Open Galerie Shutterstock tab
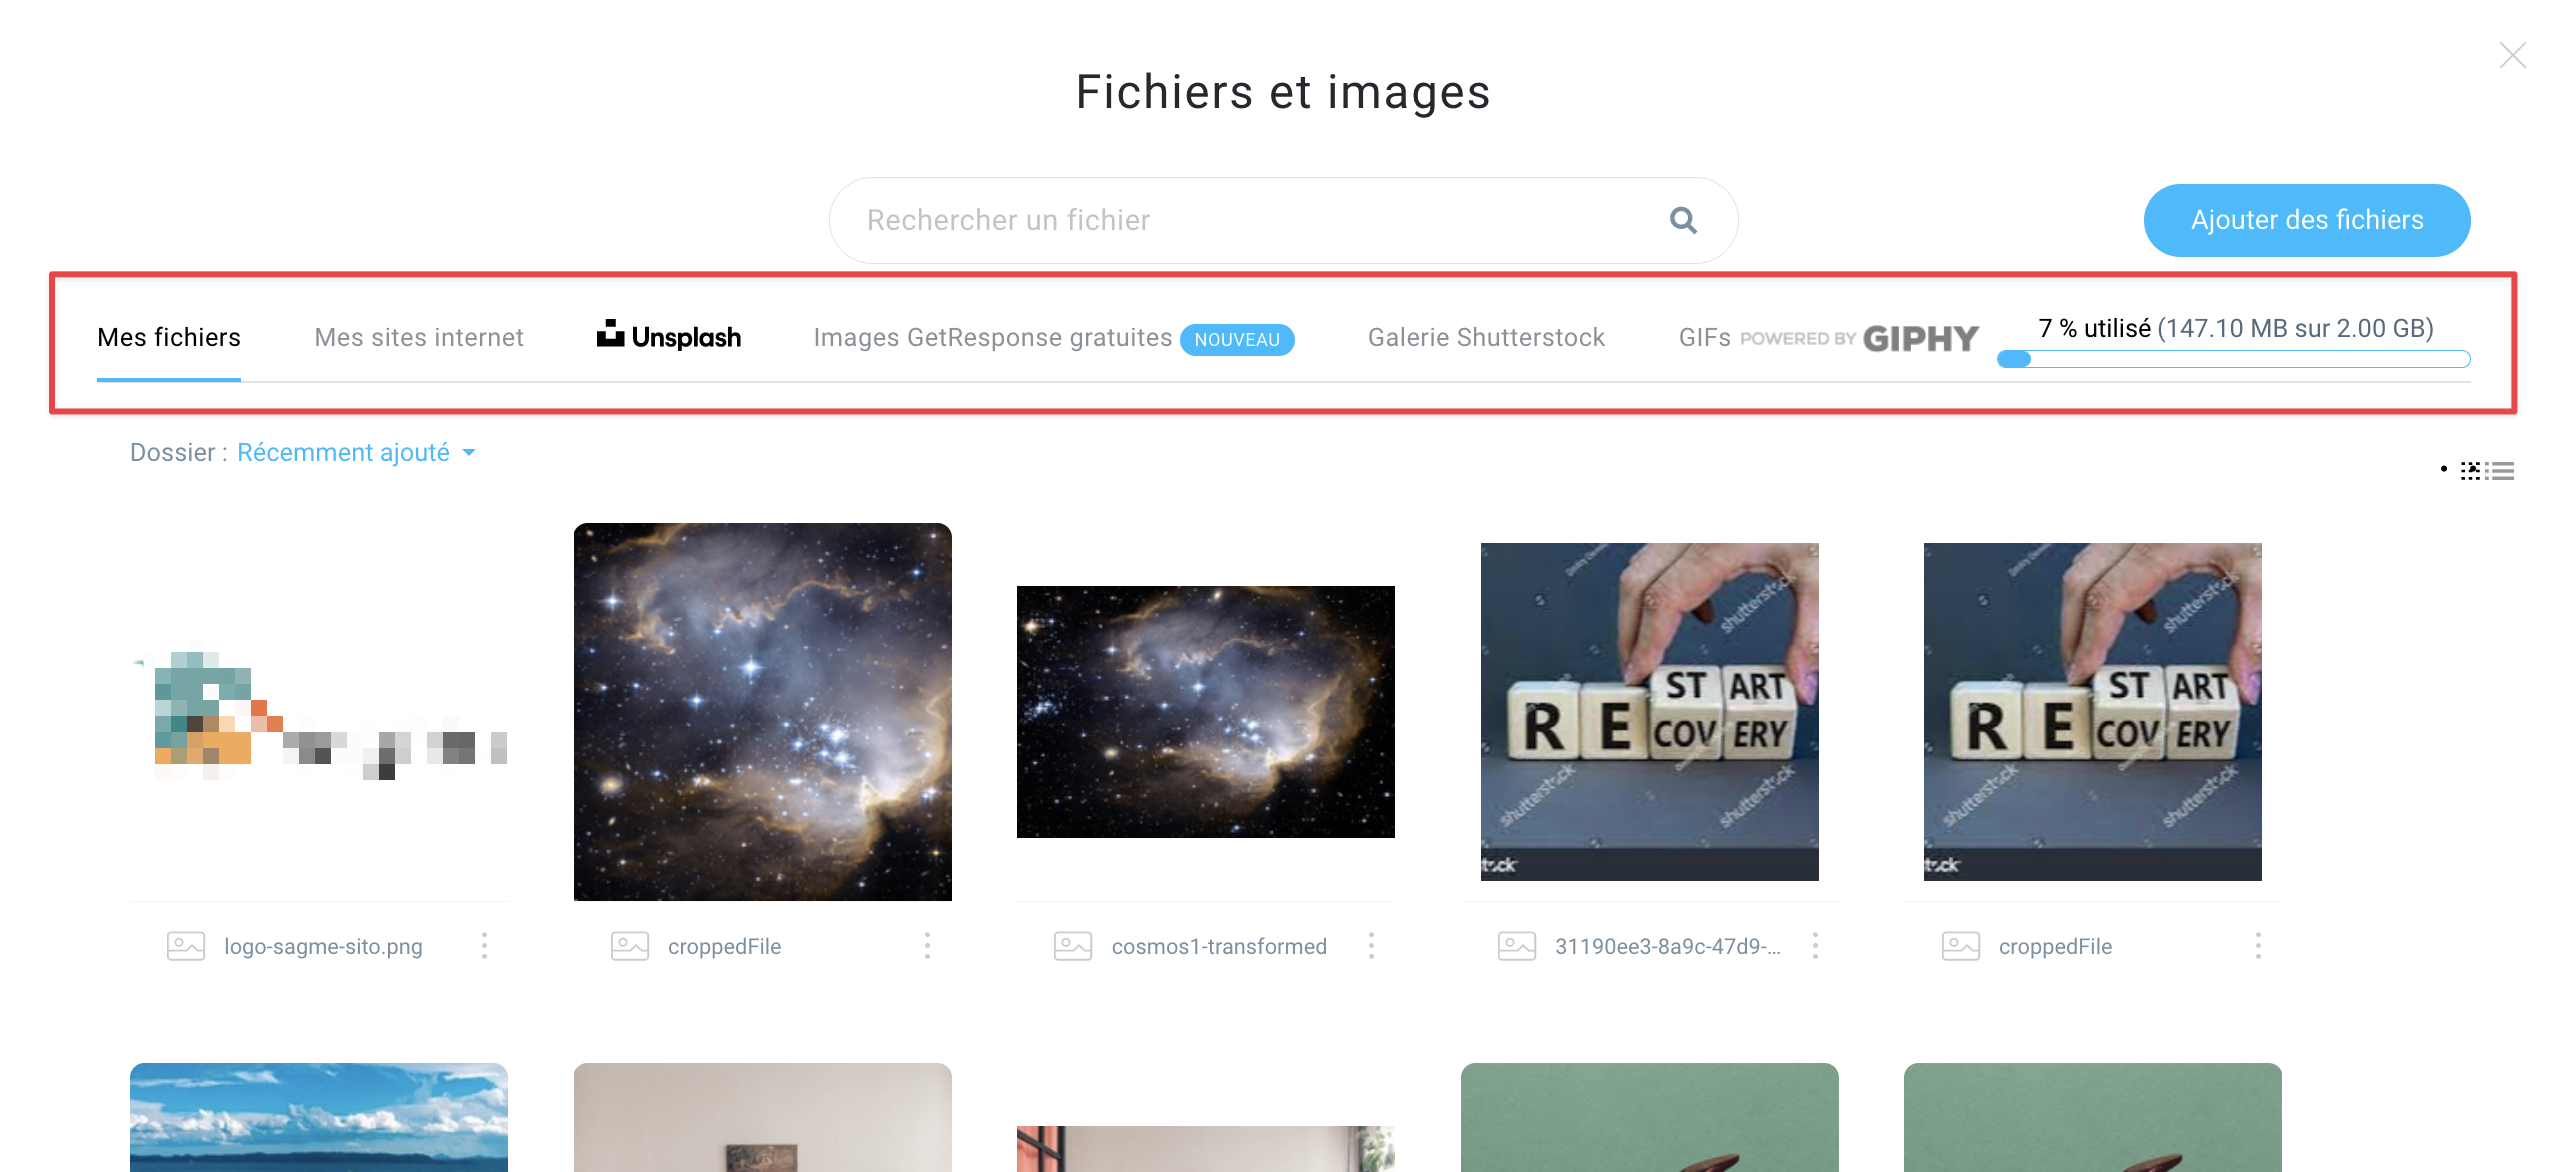The image size is (2552, 1172). [1486, 338]
